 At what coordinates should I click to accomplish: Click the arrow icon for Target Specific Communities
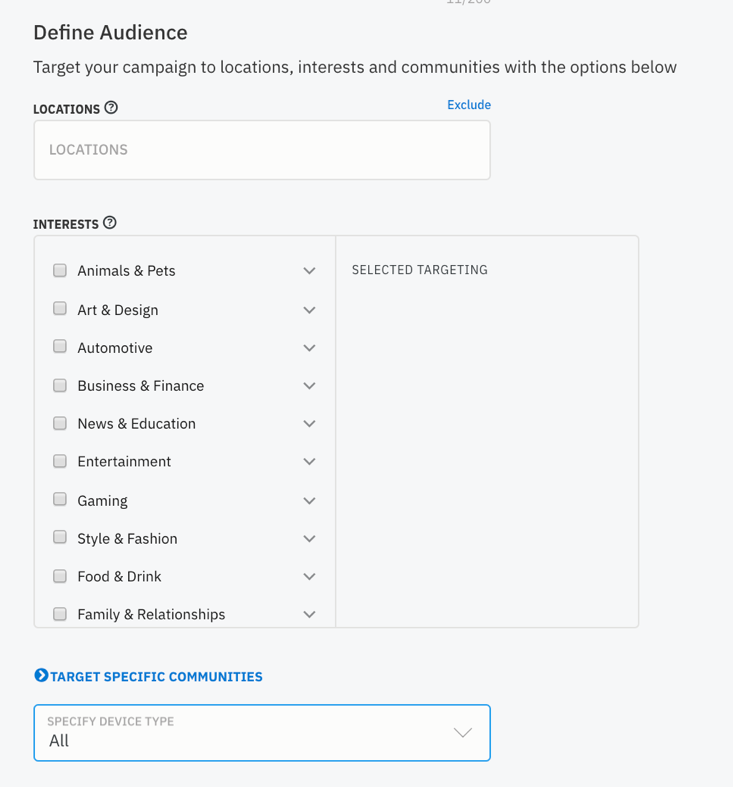tap(41, 676)
